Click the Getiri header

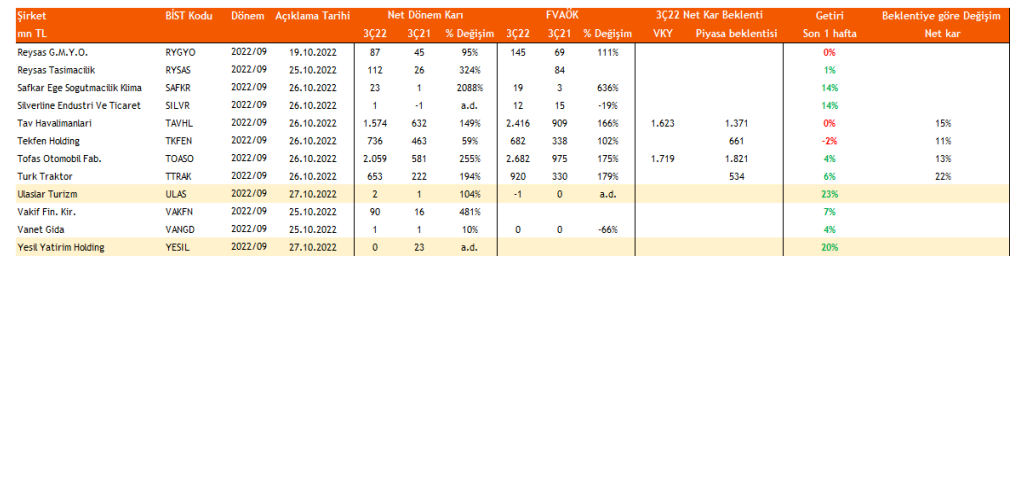(x=830, y=17)
